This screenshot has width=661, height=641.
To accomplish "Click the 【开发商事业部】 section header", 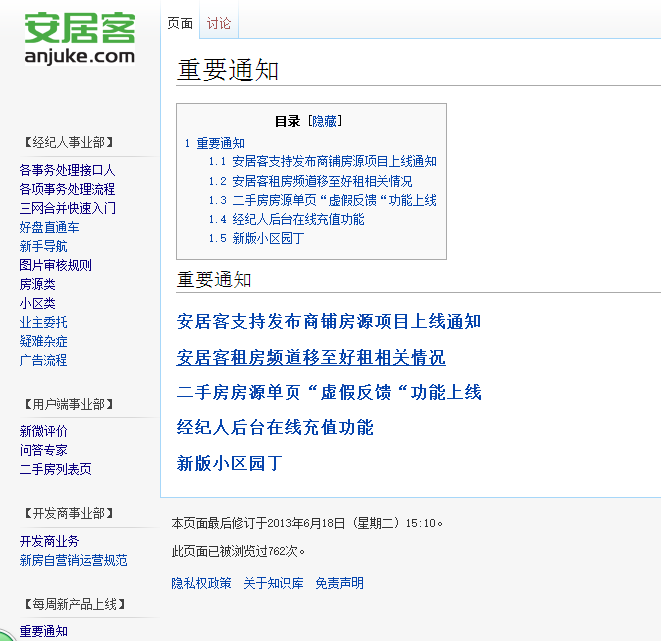I will tap(69, 513).
